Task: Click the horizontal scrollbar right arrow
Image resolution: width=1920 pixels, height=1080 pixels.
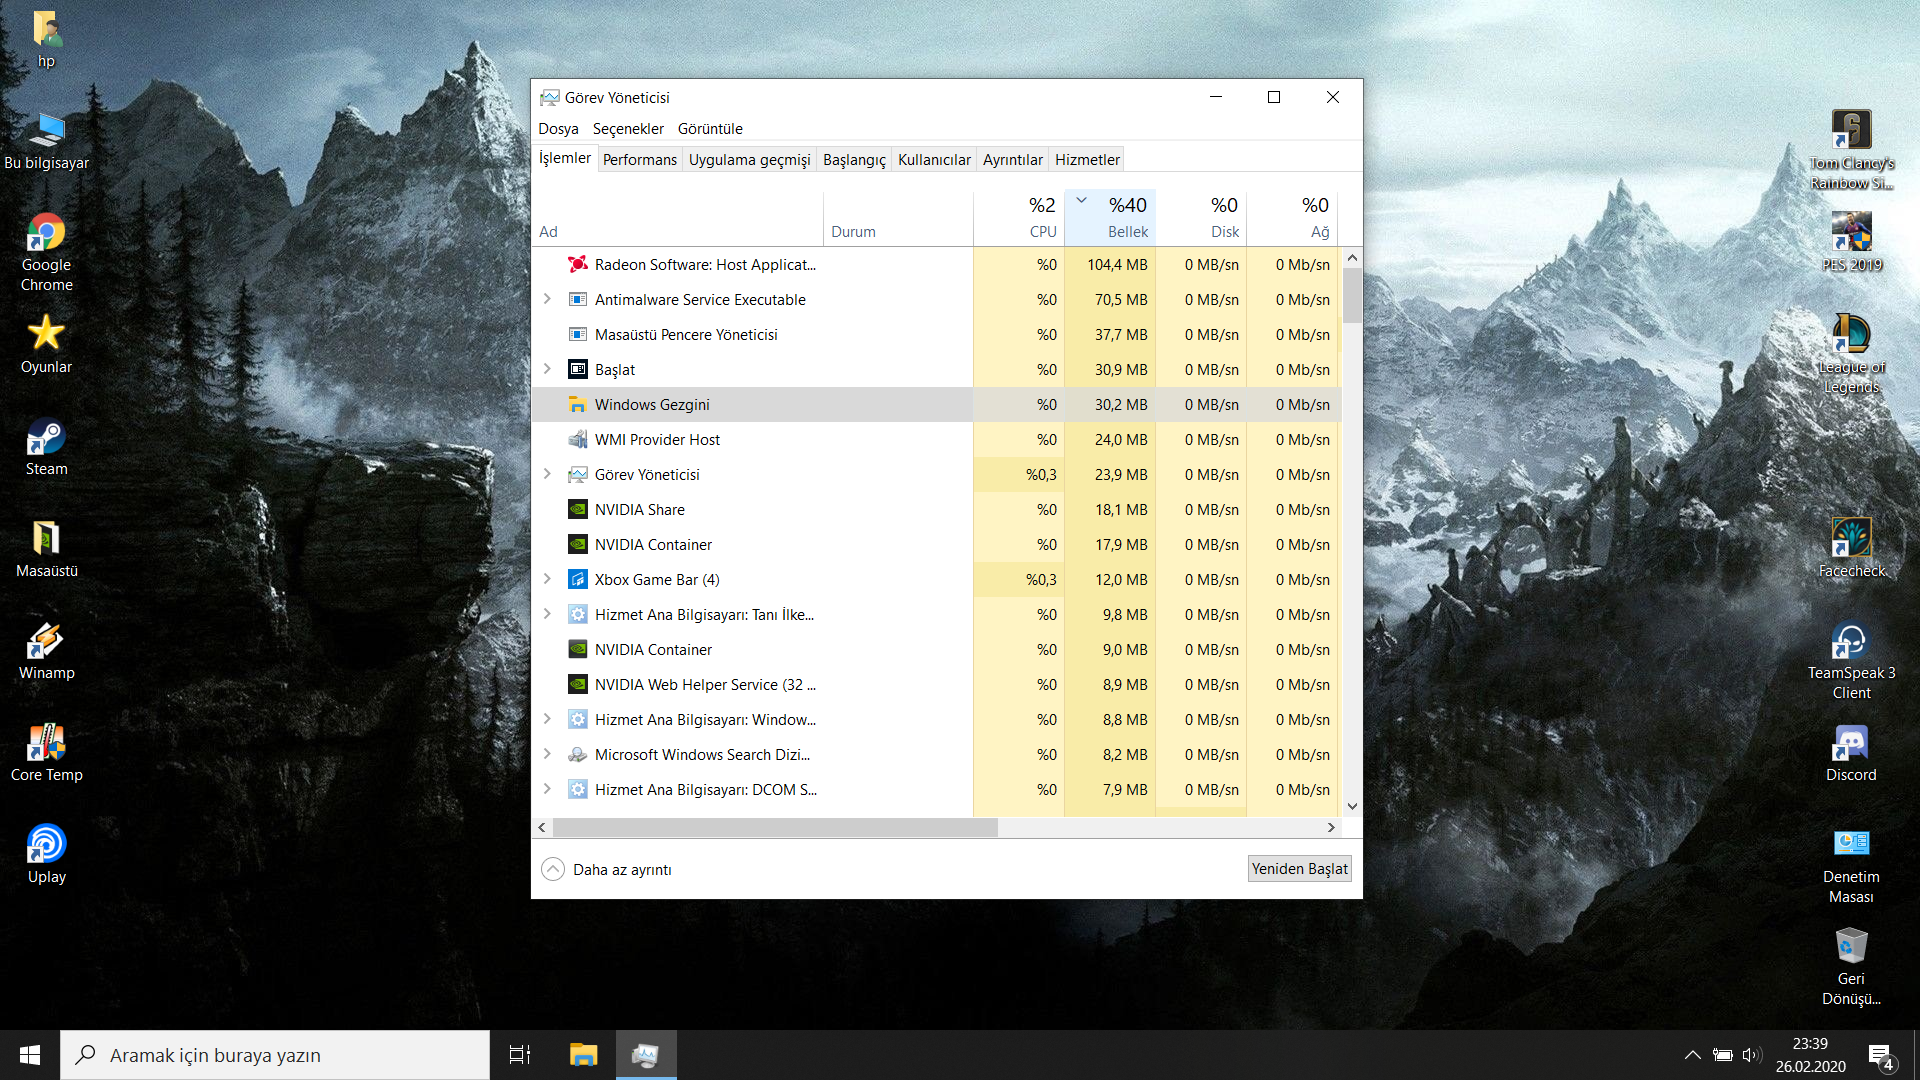Action: (1331, 827)
